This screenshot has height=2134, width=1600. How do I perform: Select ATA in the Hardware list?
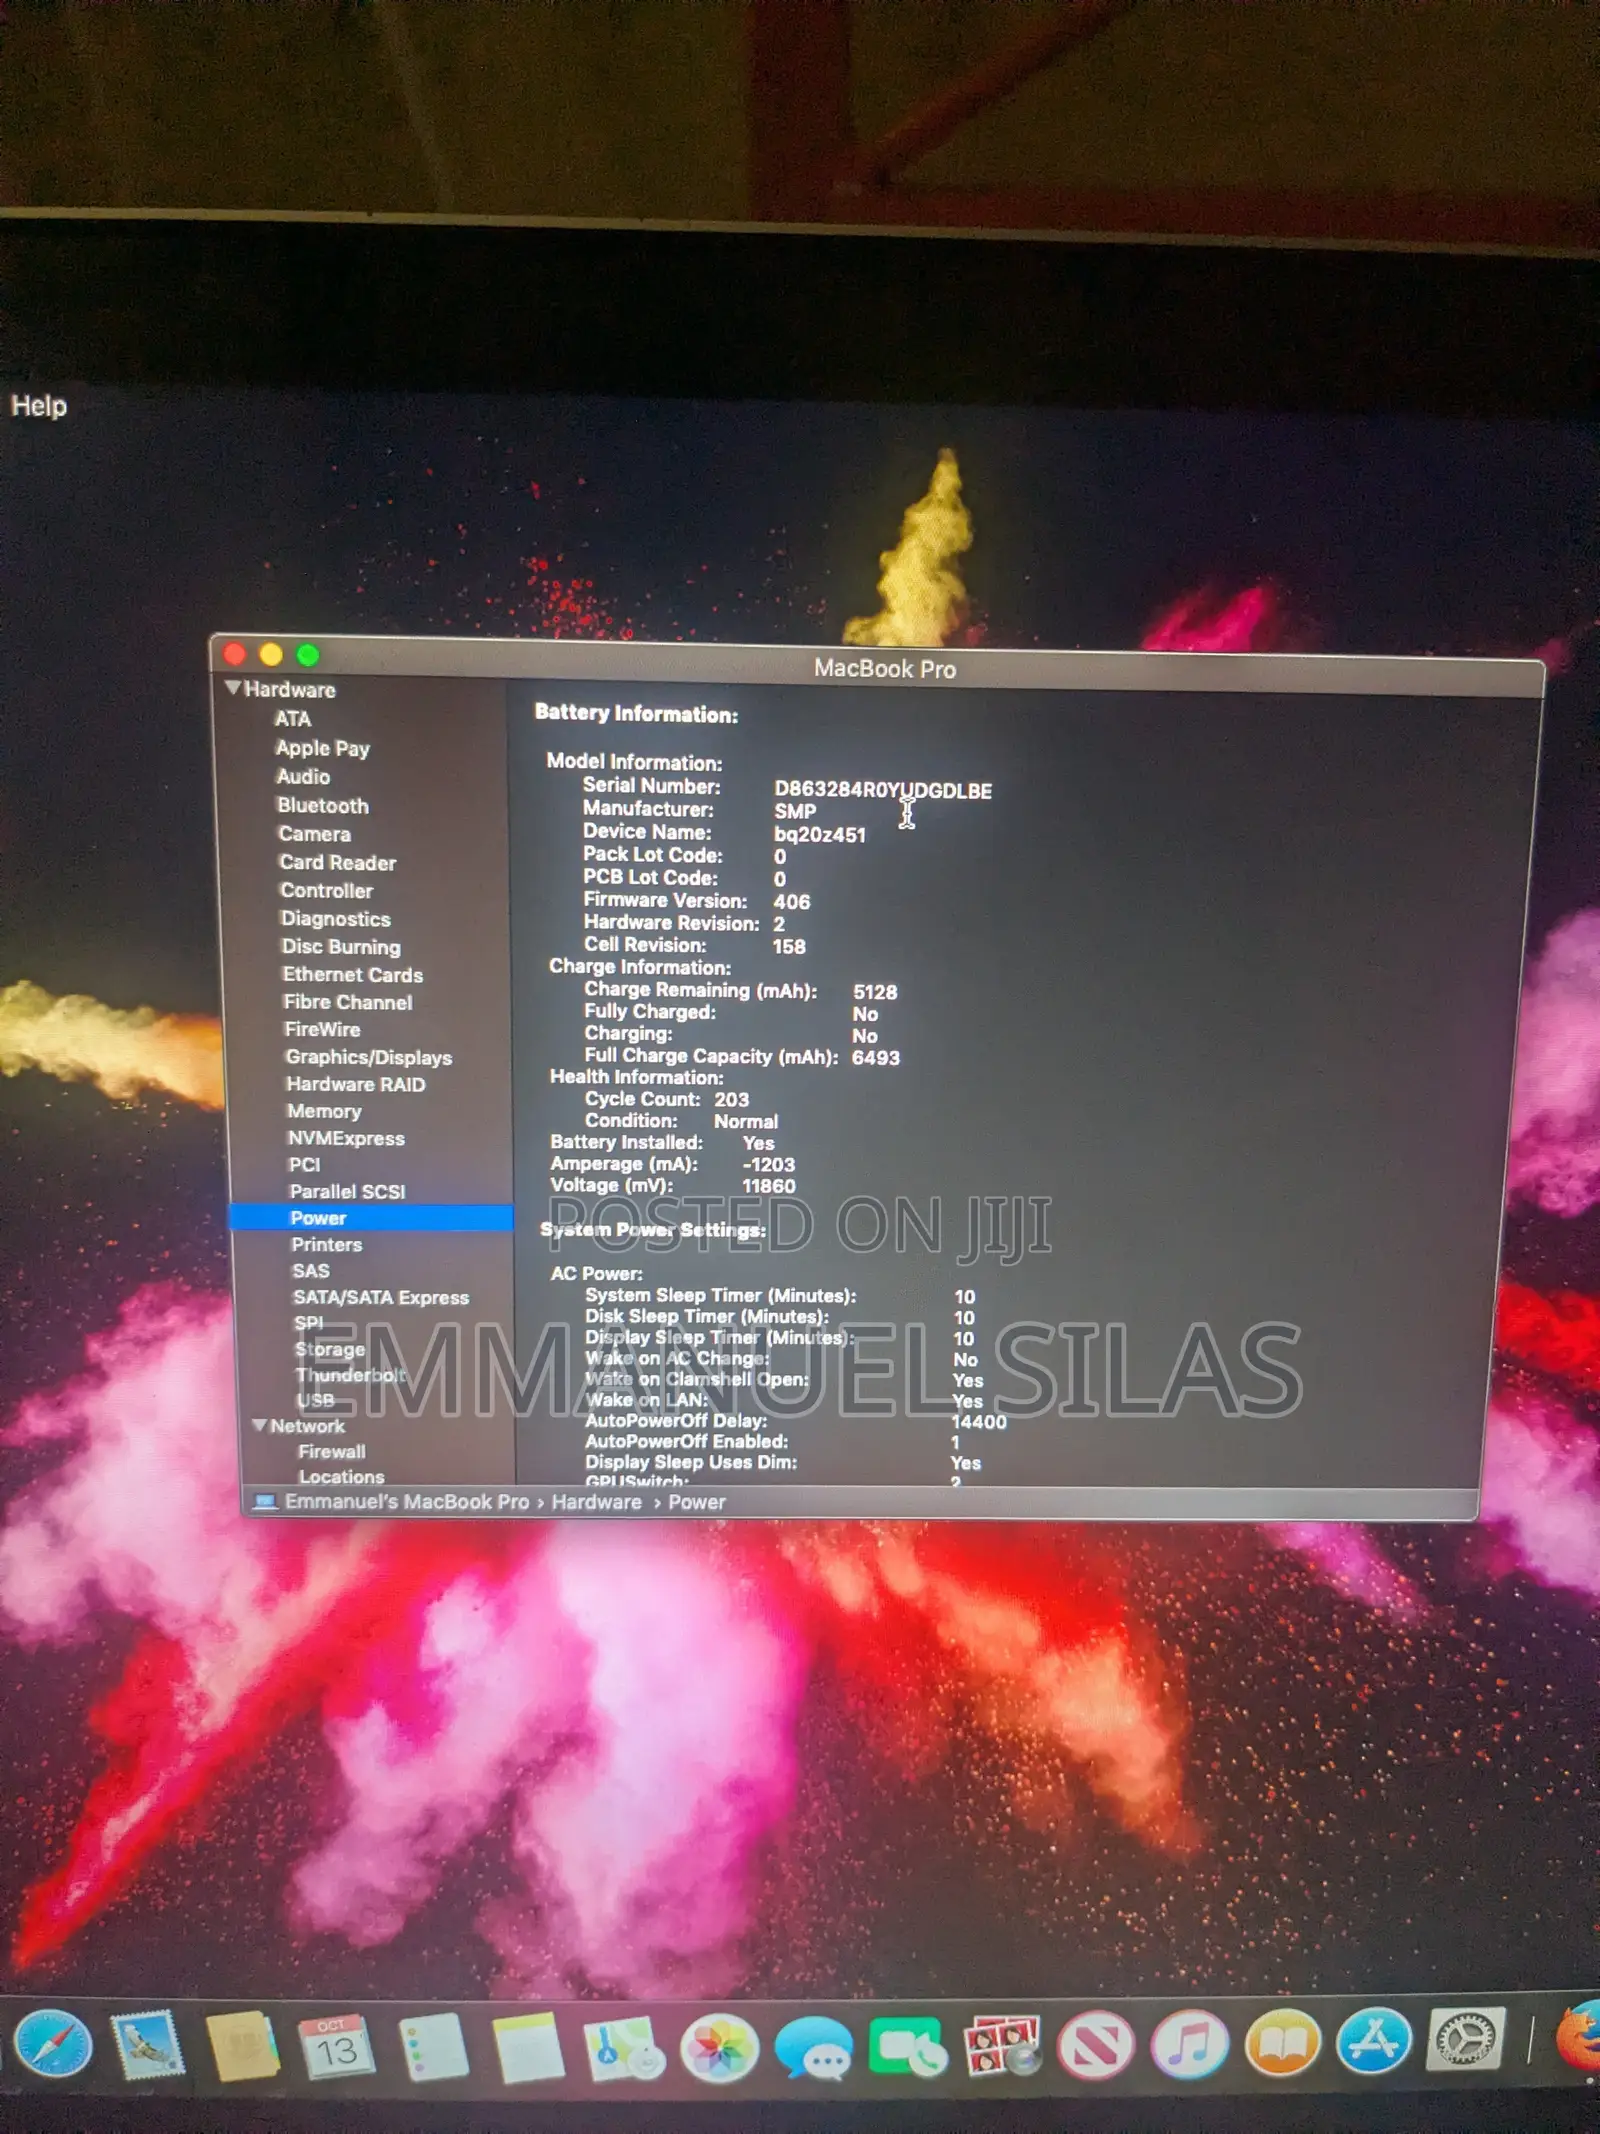[x=293, y=719]
